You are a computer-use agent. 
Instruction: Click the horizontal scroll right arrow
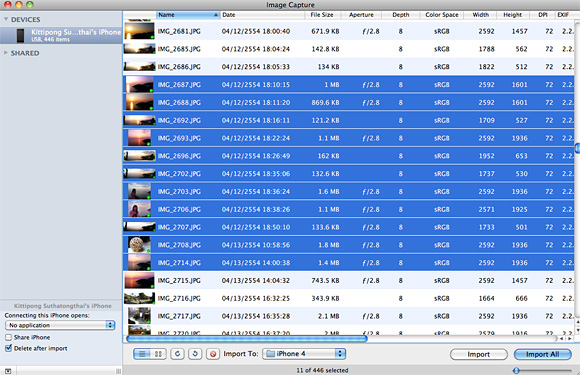click(x=570, y=338)
